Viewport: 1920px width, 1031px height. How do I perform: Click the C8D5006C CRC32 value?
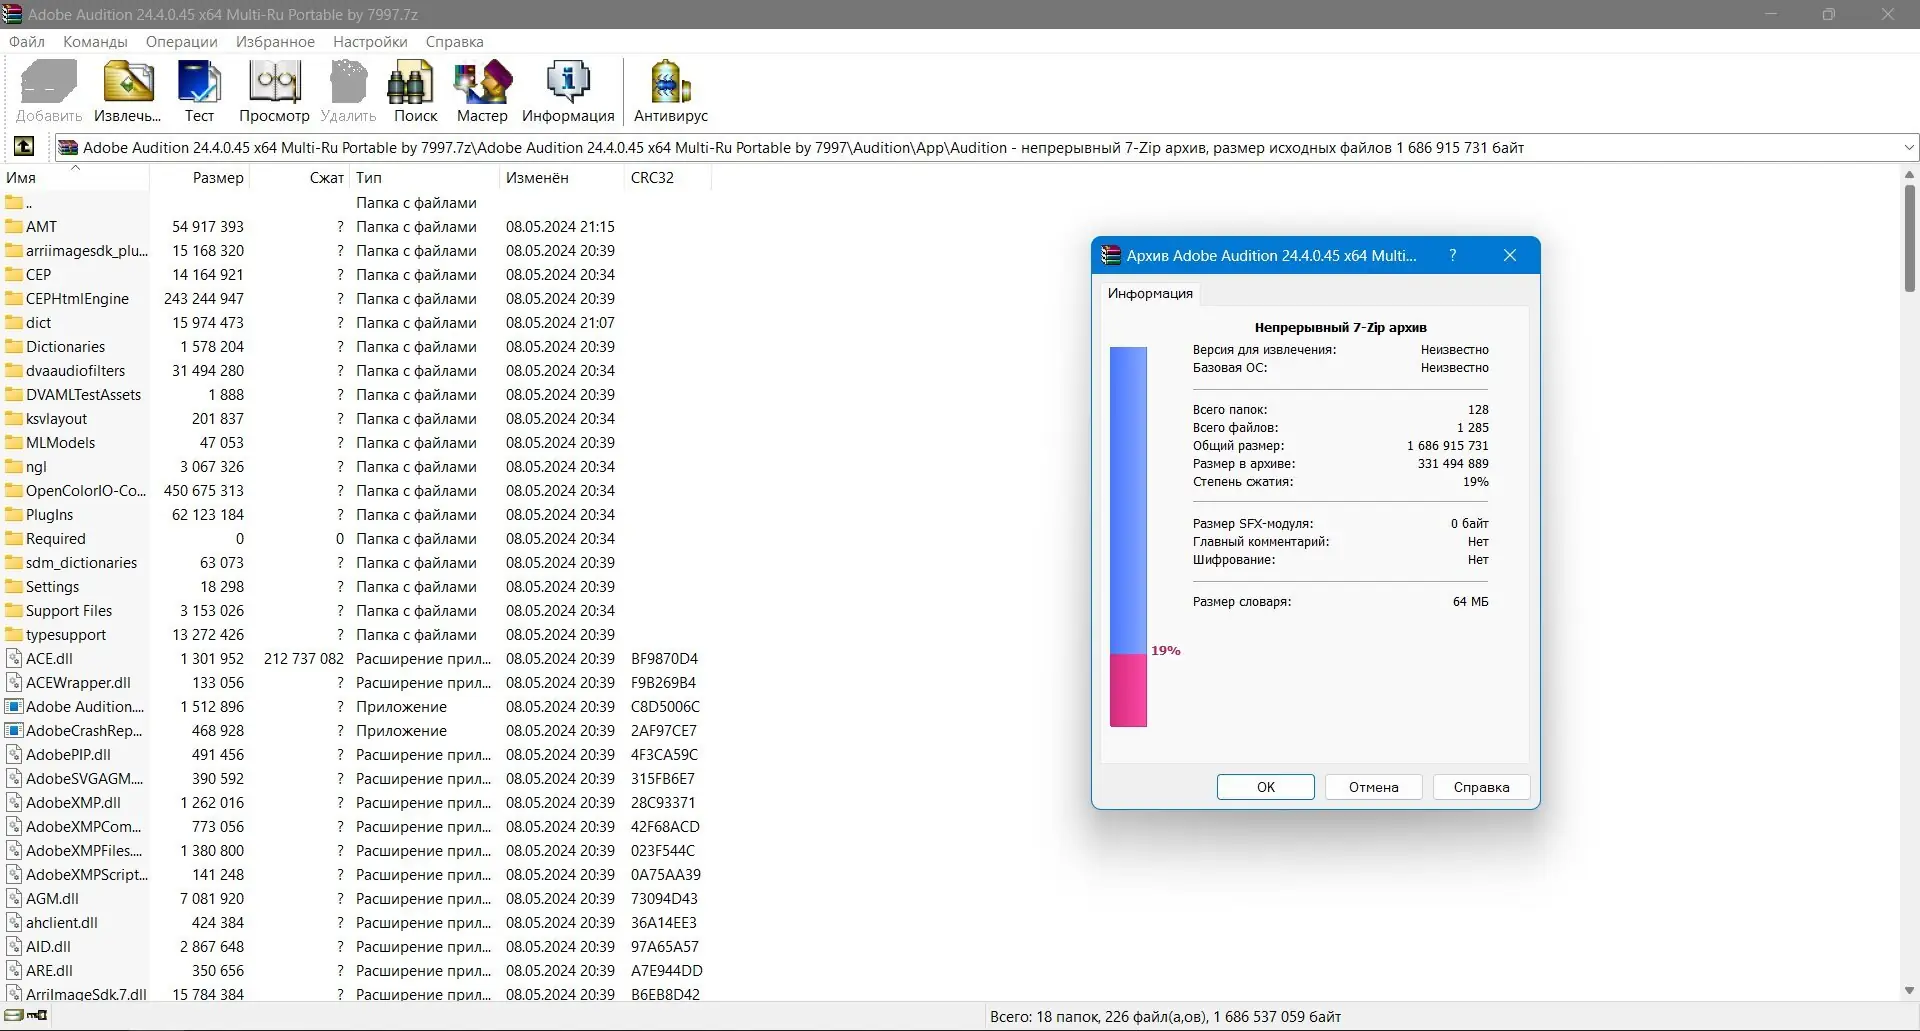(x=665, y=706)
